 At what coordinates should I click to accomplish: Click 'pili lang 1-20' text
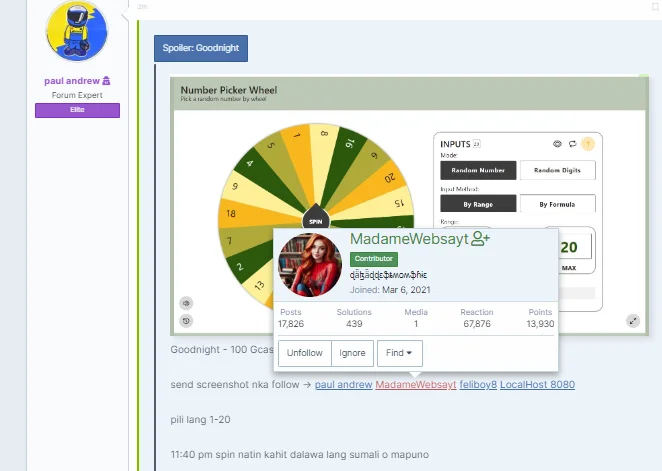(201, 420)
